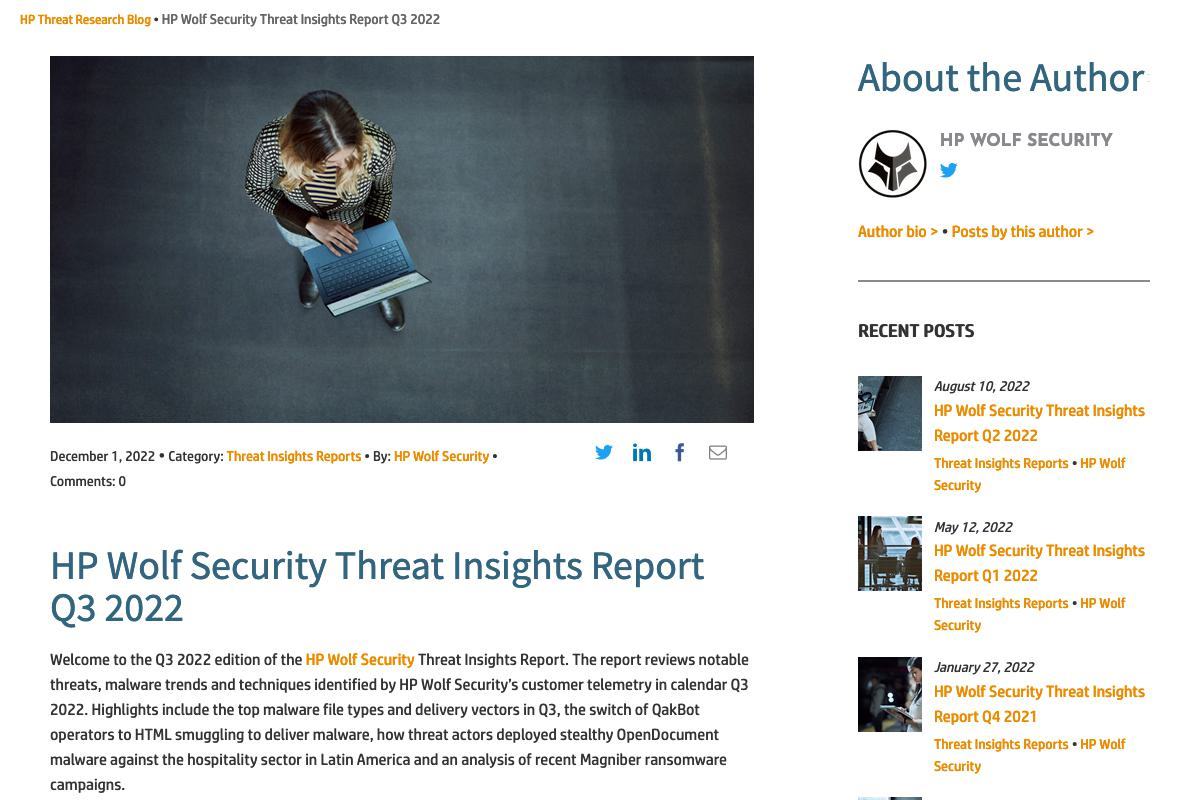1200x800 pixels.
Task: Open the author's Twitter profile icon
Action: (x=949, y=170)
